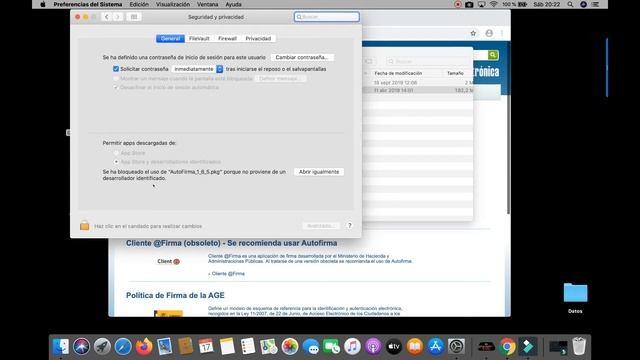Open App Store in the Dock
This screenshot has height=360, width=640.
point(436,347)
